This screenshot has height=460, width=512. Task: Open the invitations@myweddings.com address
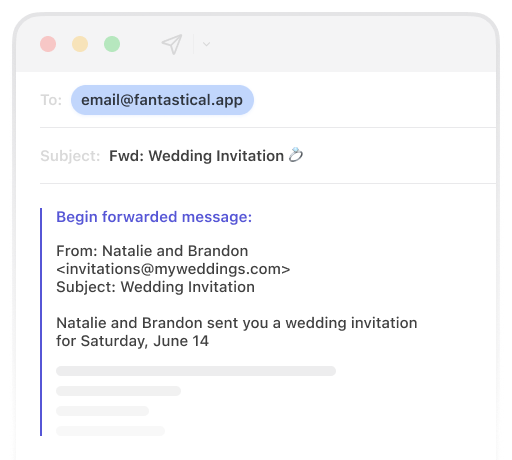pos(173,269)
